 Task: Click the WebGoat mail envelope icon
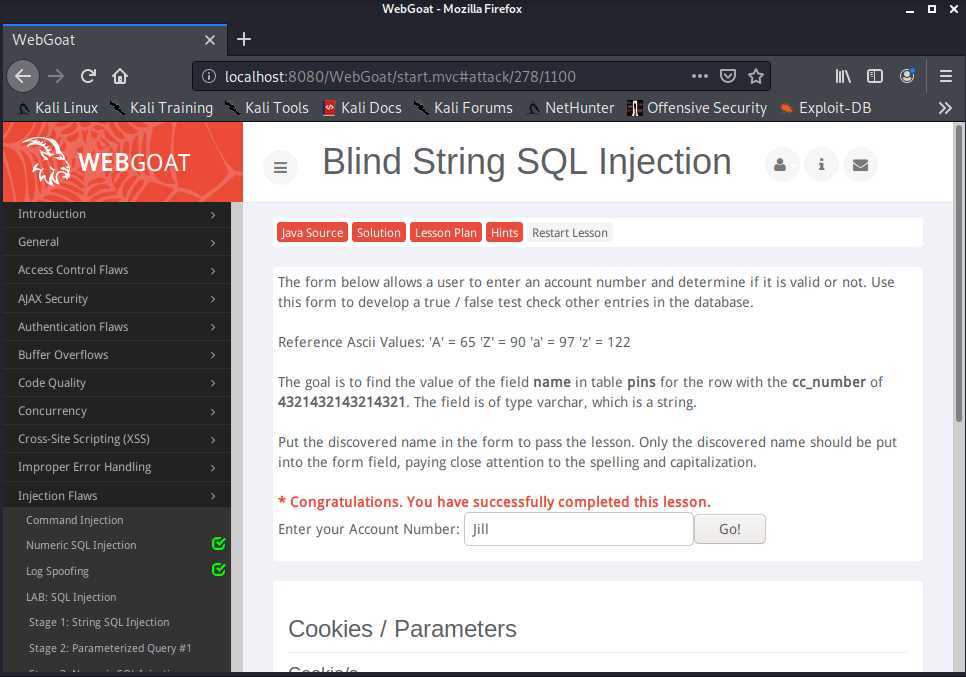(861, 164)
